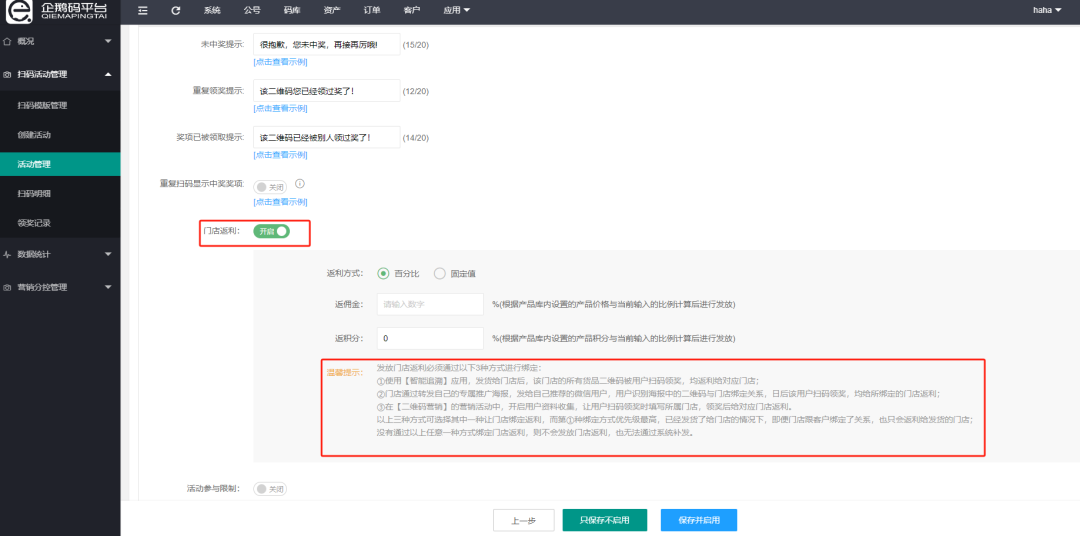Disable the 门店返利 toggle switch
The width and height of the screenshot is (1080, 536).
(x=271, y=231)
